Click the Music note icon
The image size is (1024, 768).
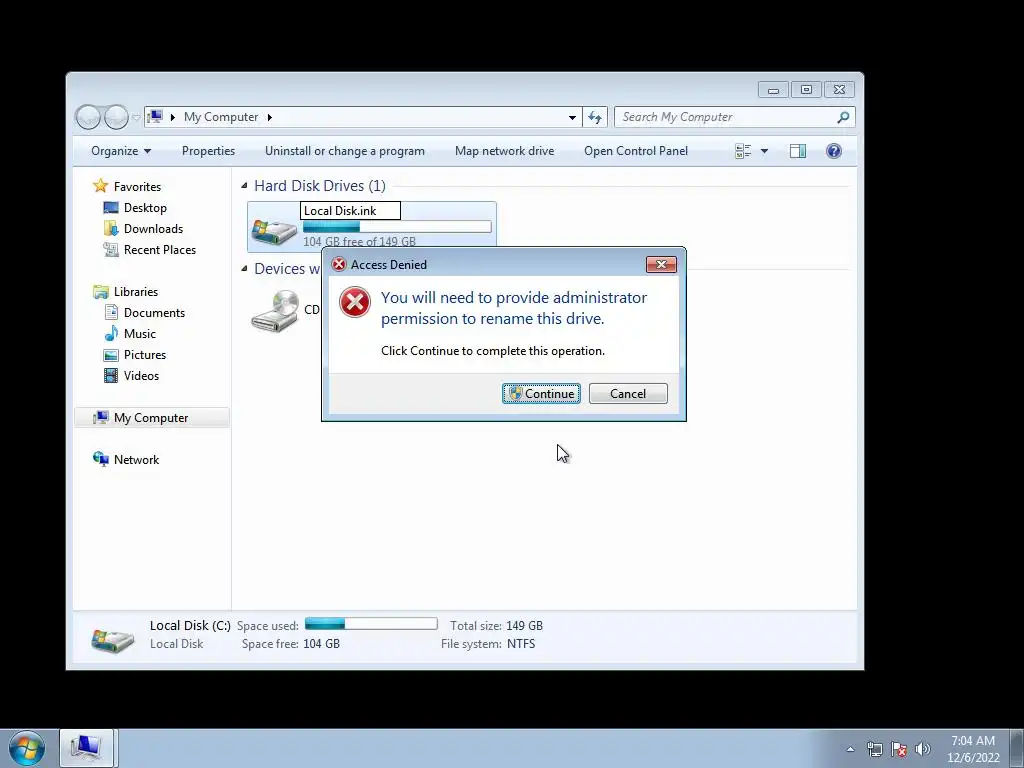pos(111,333)
